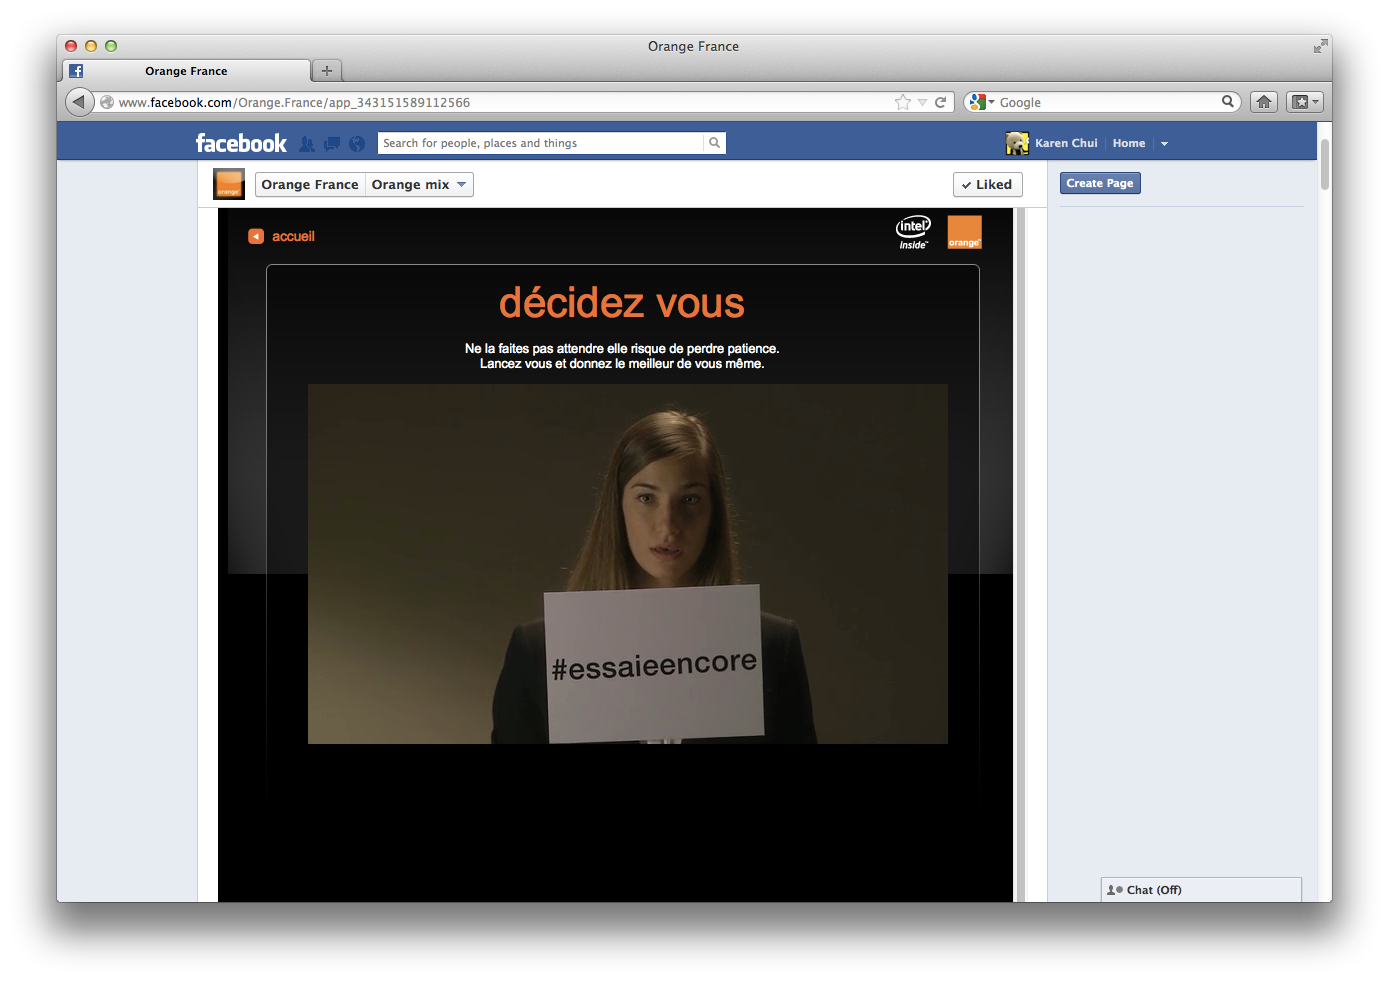Screen dimensions: 1389x981
Task: Click the Facebook search field
Action: (541, 143)
